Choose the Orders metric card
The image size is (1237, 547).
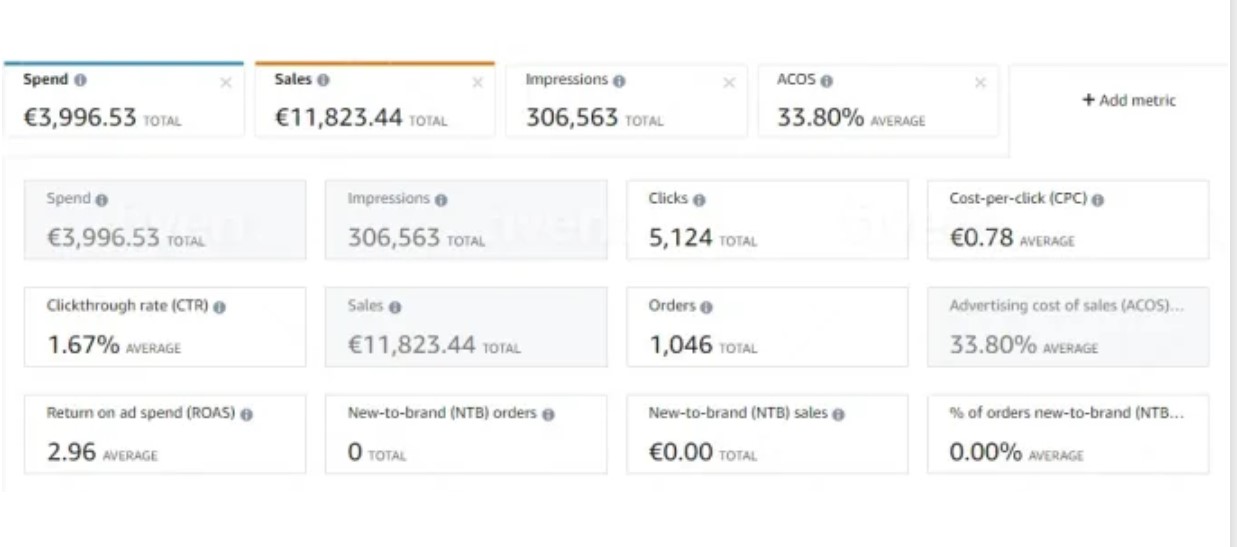(767, 327)
